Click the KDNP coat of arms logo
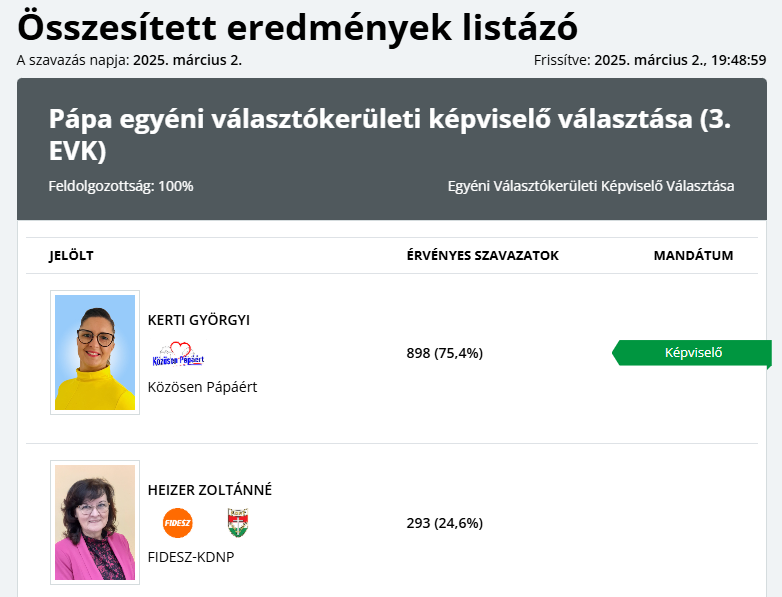The image size is (782, 597). tap(237, 523)
